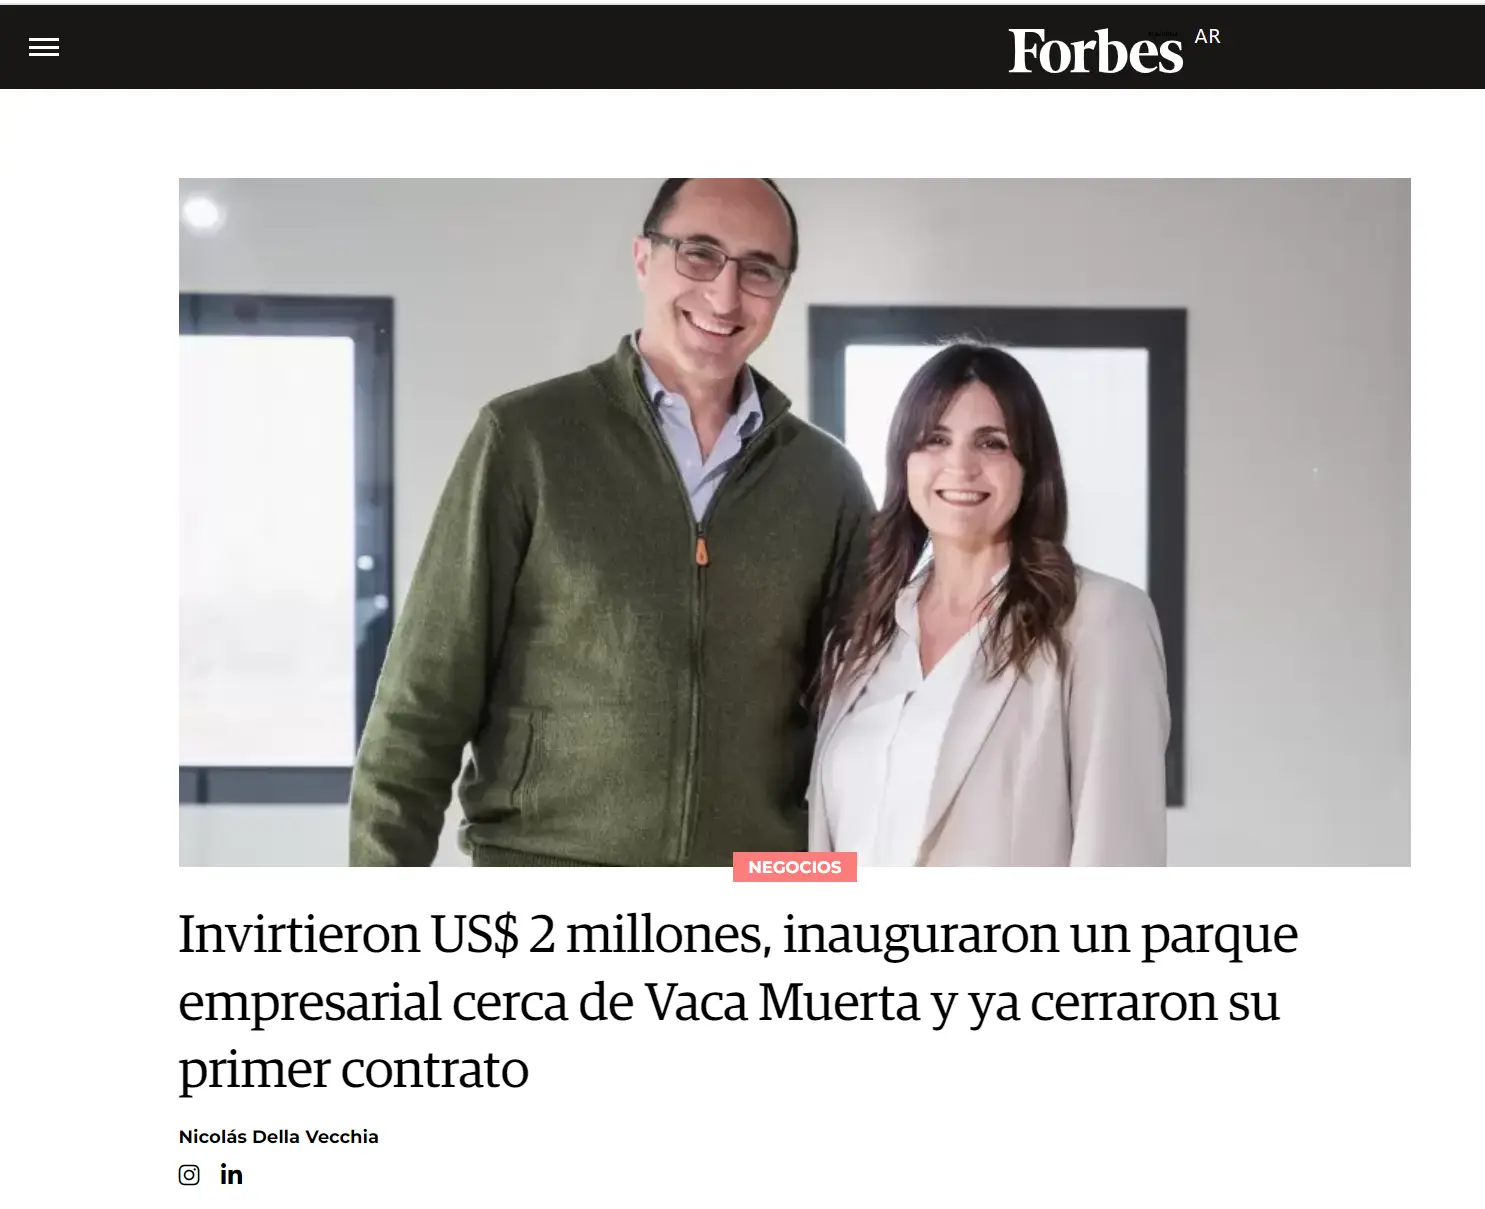Open the NEGOCIOS category tag
Viewport: 1485px width, 1209px height.
795,867
